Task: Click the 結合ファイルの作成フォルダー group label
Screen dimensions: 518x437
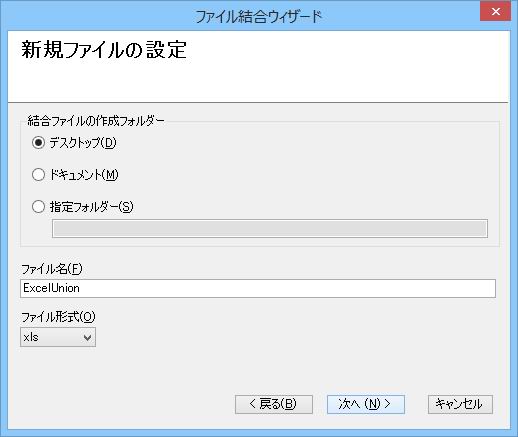Action: point(96,121)
